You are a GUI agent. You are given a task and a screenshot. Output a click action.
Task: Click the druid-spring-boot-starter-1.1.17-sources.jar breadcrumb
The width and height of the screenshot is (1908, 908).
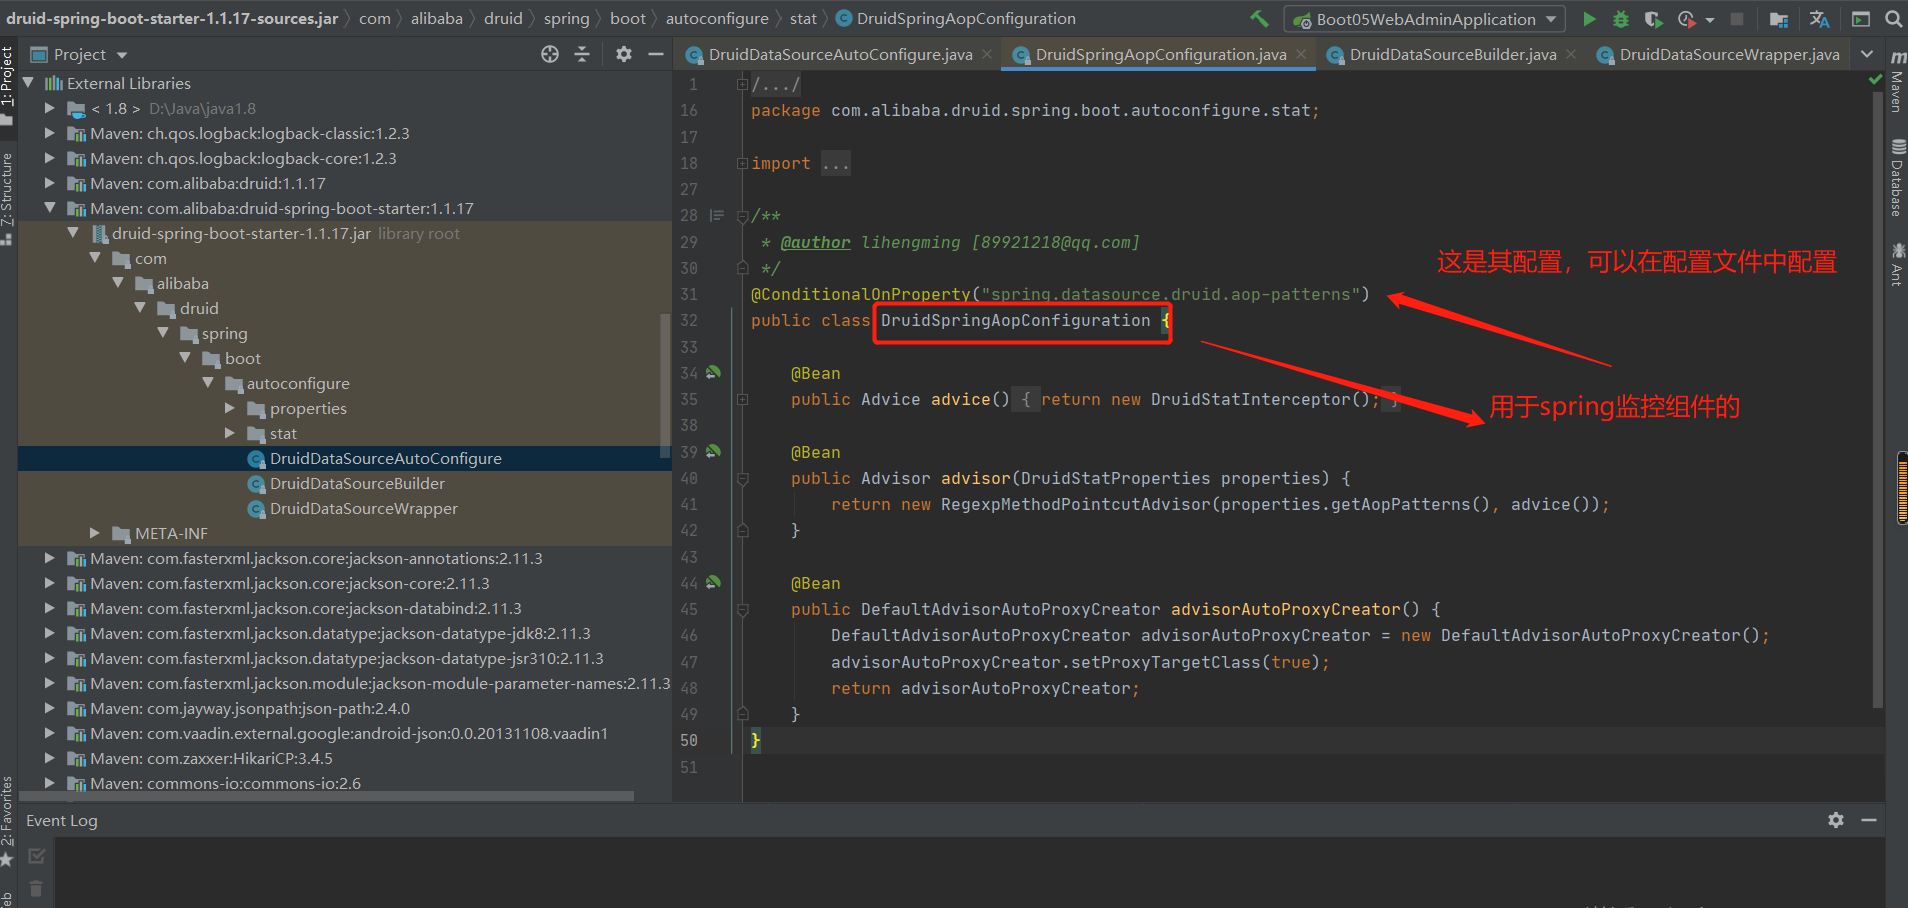pos(172,18)
